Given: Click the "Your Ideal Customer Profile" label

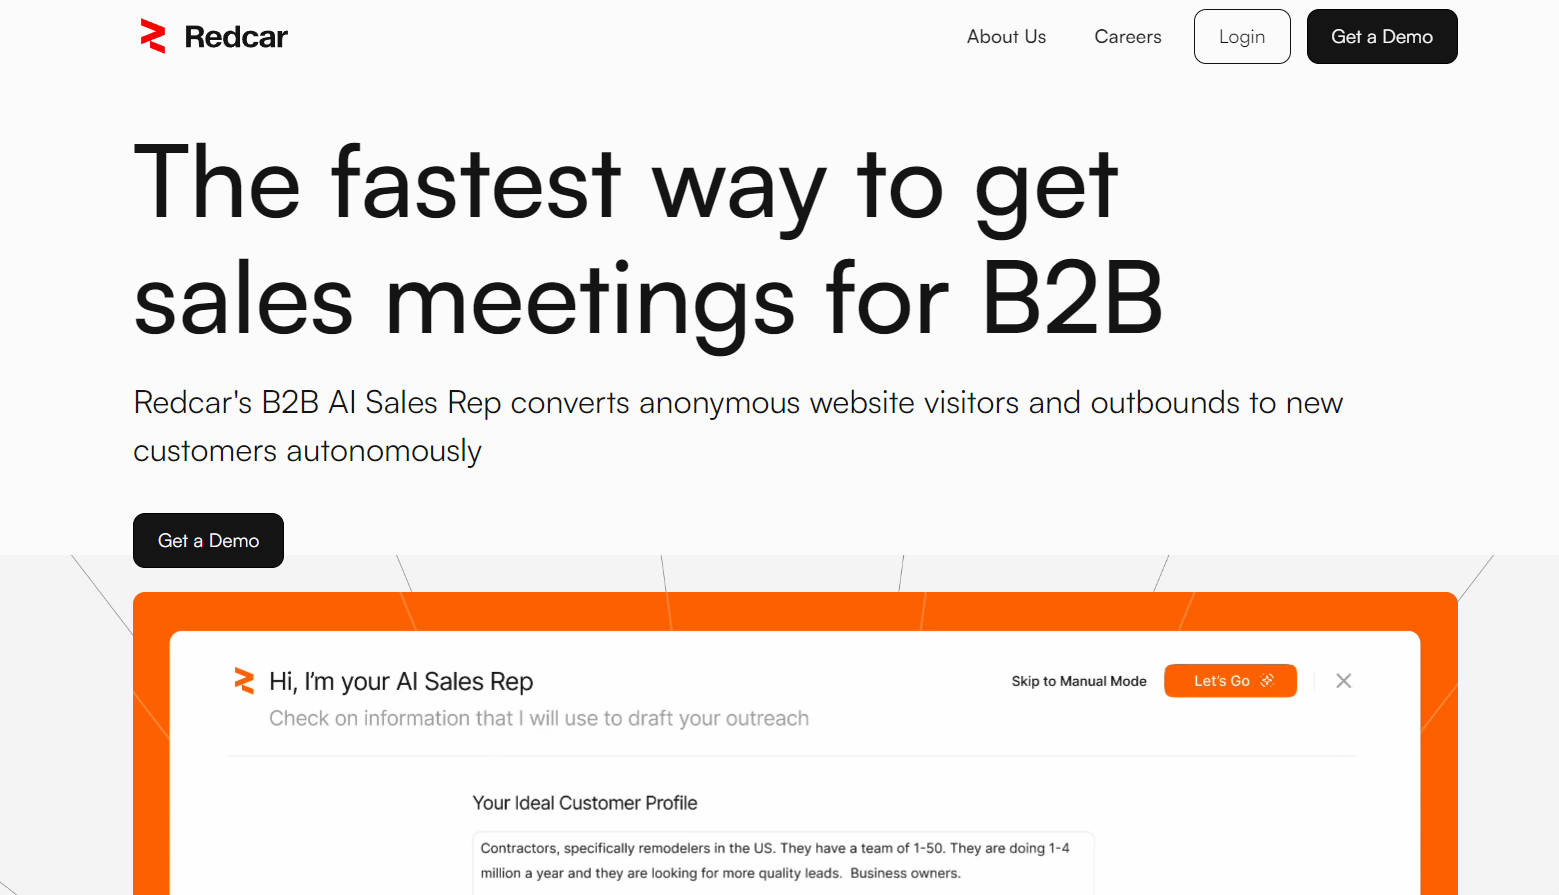Looking at the screenshot, I should coord(584,803).
